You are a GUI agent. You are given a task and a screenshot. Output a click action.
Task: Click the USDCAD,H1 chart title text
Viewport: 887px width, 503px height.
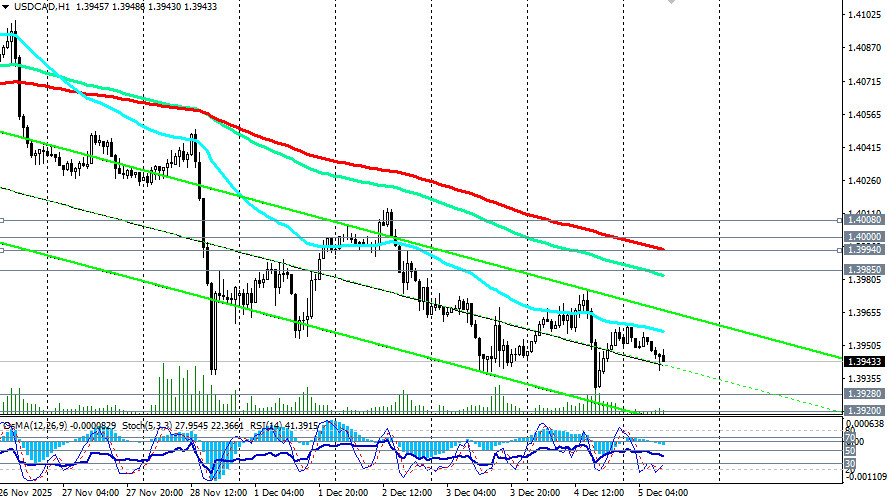click(41, 7)
